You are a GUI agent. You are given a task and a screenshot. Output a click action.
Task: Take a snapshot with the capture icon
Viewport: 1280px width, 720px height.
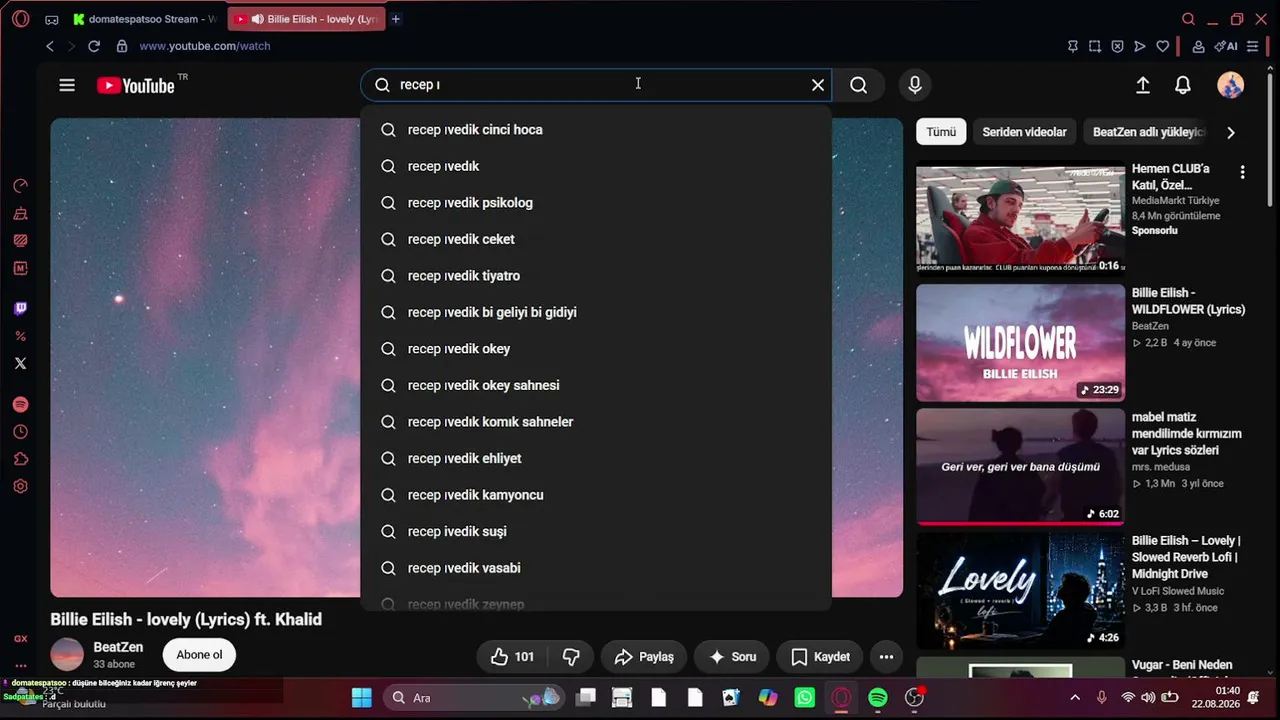[x=1095, y=46]
